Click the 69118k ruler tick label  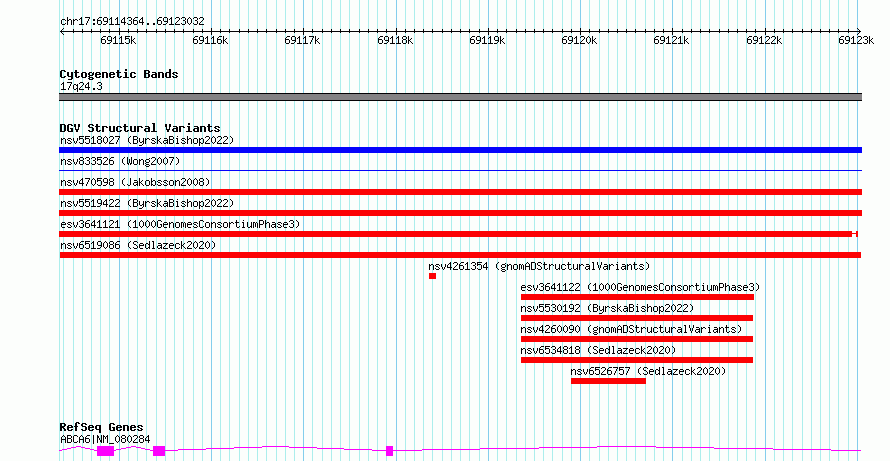click(395, 40)
